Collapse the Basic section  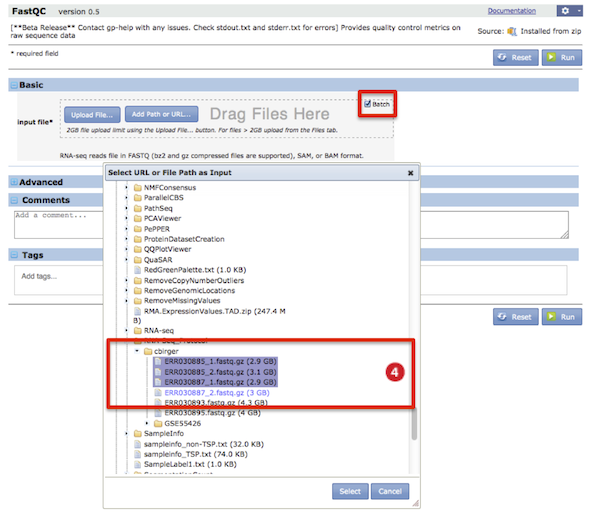[14, 86]
